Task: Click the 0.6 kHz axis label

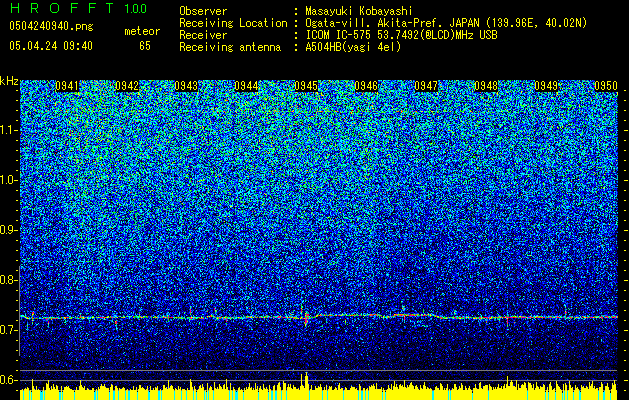Action: [x=8, y=380]
